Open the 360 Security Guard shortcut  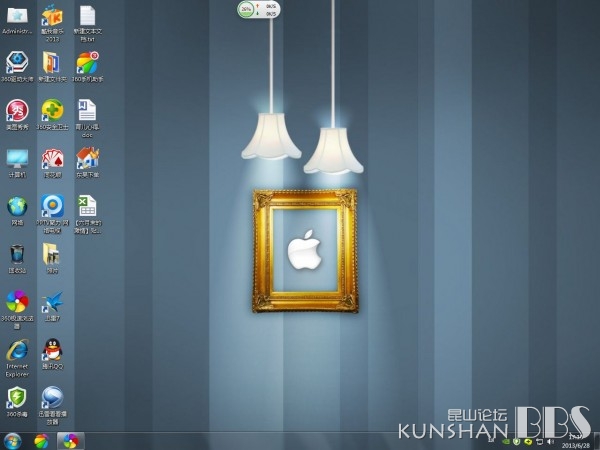pyautogui.click(x=52, y=110)
